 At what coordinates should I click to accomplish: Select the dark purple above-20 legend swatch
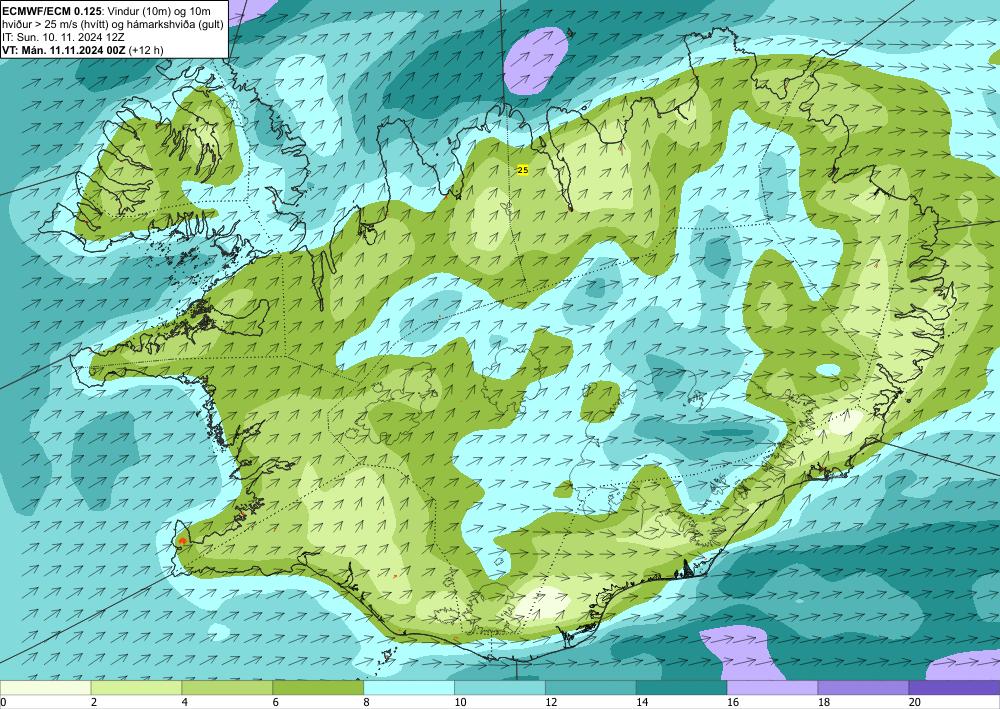954,687
